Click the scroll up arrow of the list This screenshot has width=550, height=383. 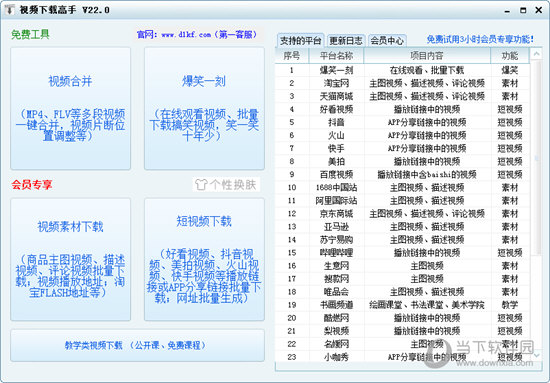pos(536,54)
